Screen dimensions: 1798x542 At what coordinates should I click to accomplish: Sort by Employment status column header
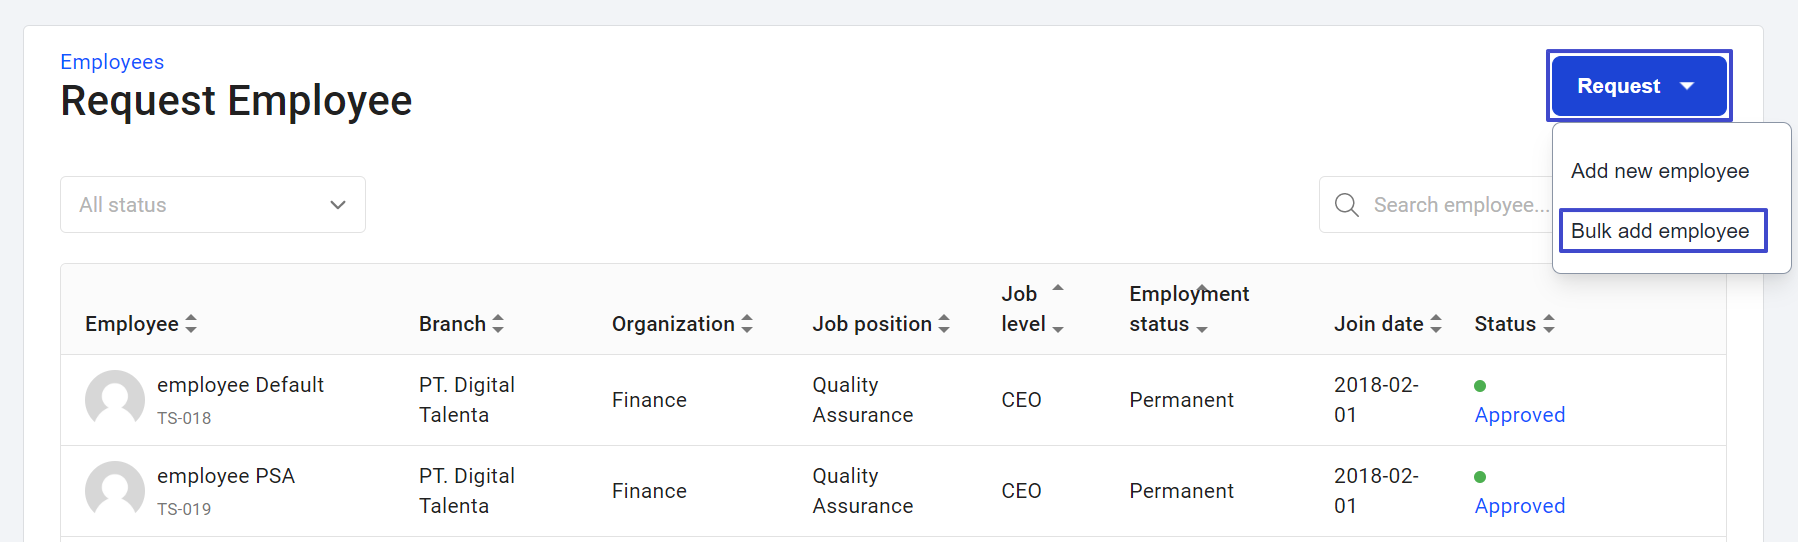pyautogui.click(x=1189, y=309)
